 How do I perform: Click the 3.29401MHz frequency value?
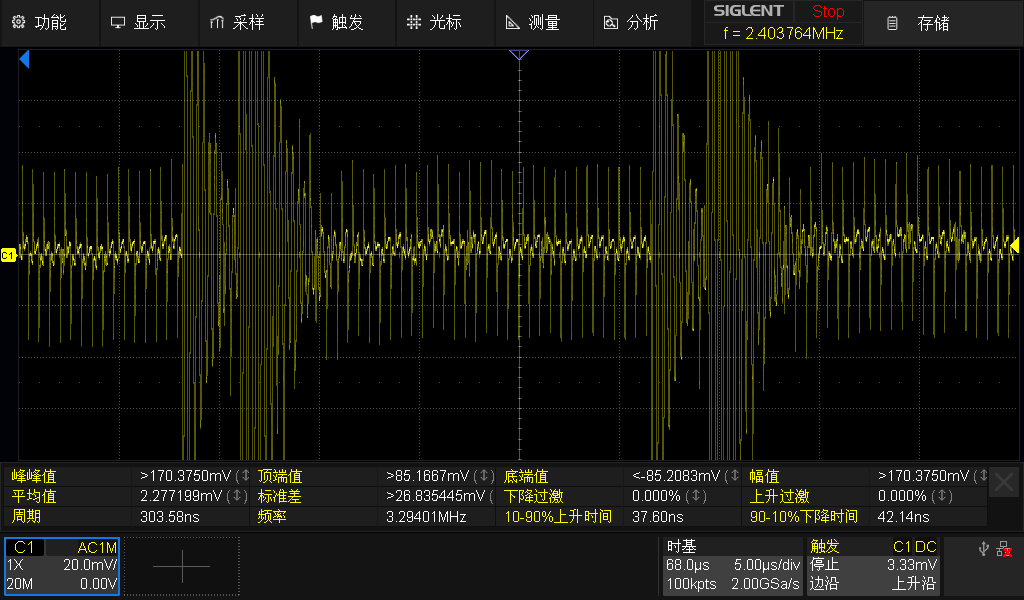click(x=426, y=516)
